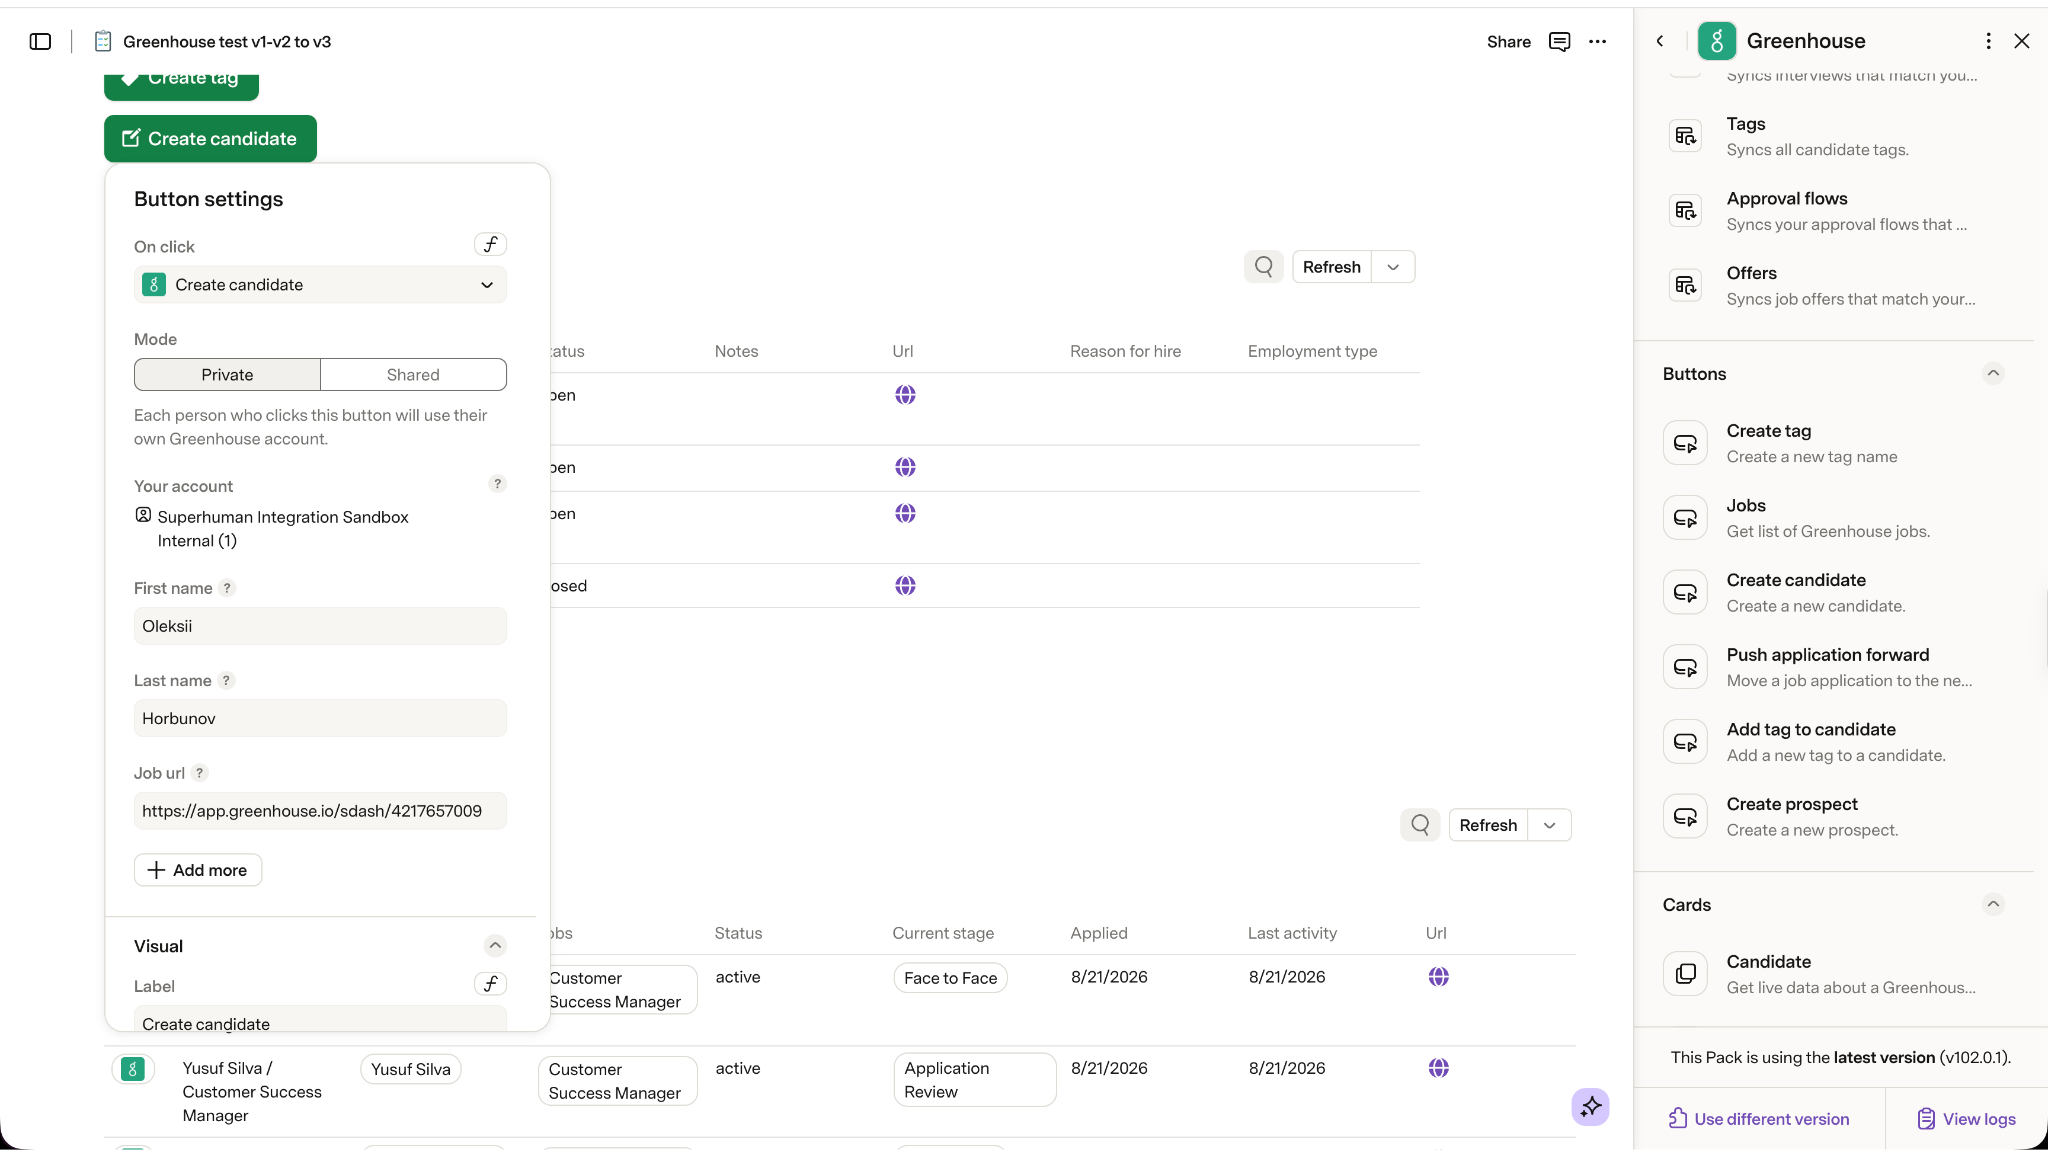The width and height of the screenshot is (2048, 1150).
Task: Open View logs
Action: (x=1966, y=1119)
